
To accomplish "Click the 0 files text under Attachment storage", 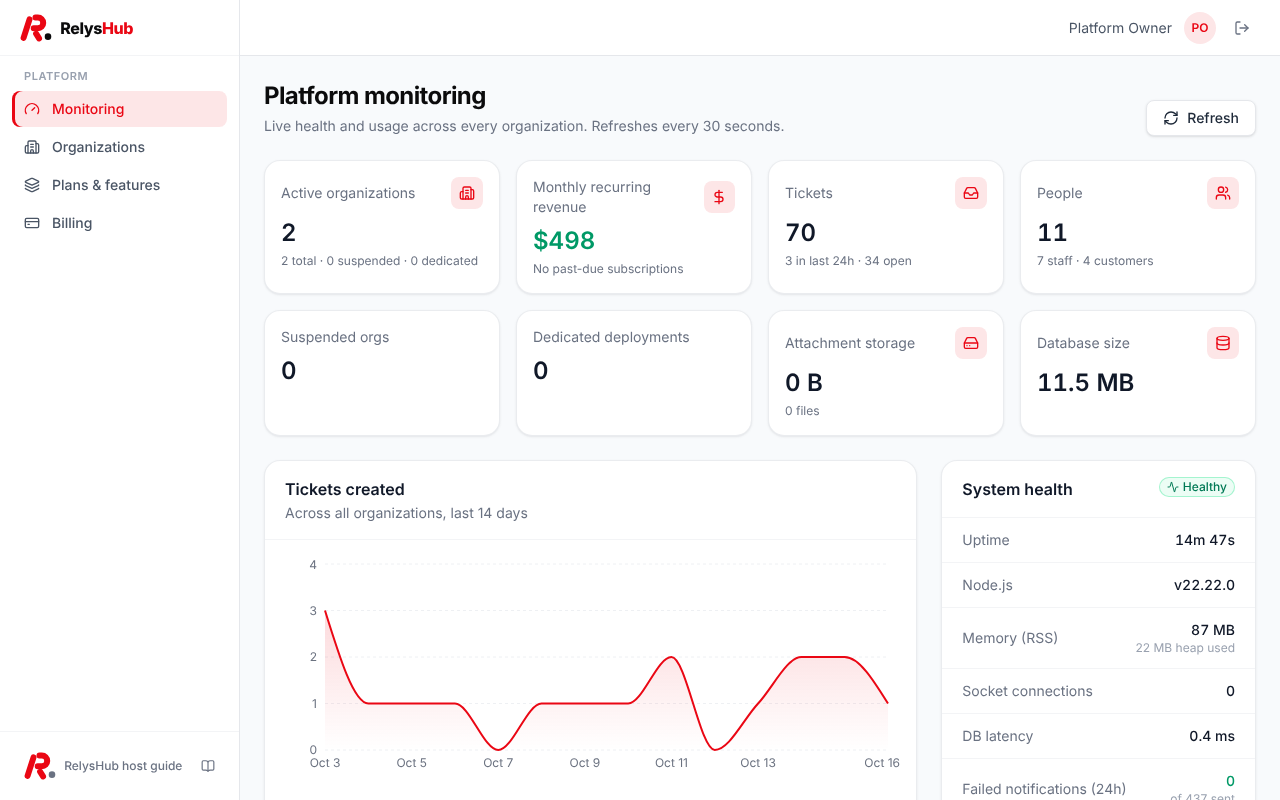I will point(802,411).
